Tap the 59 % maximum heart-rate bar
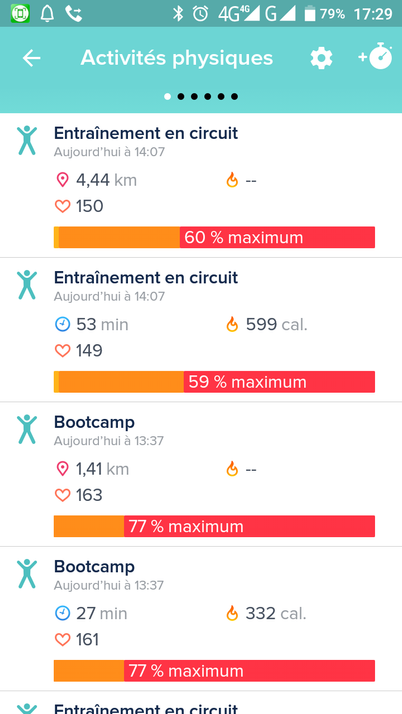Viewport: 402px width, 714px height. pyautogui.click(x=214, y=382)
